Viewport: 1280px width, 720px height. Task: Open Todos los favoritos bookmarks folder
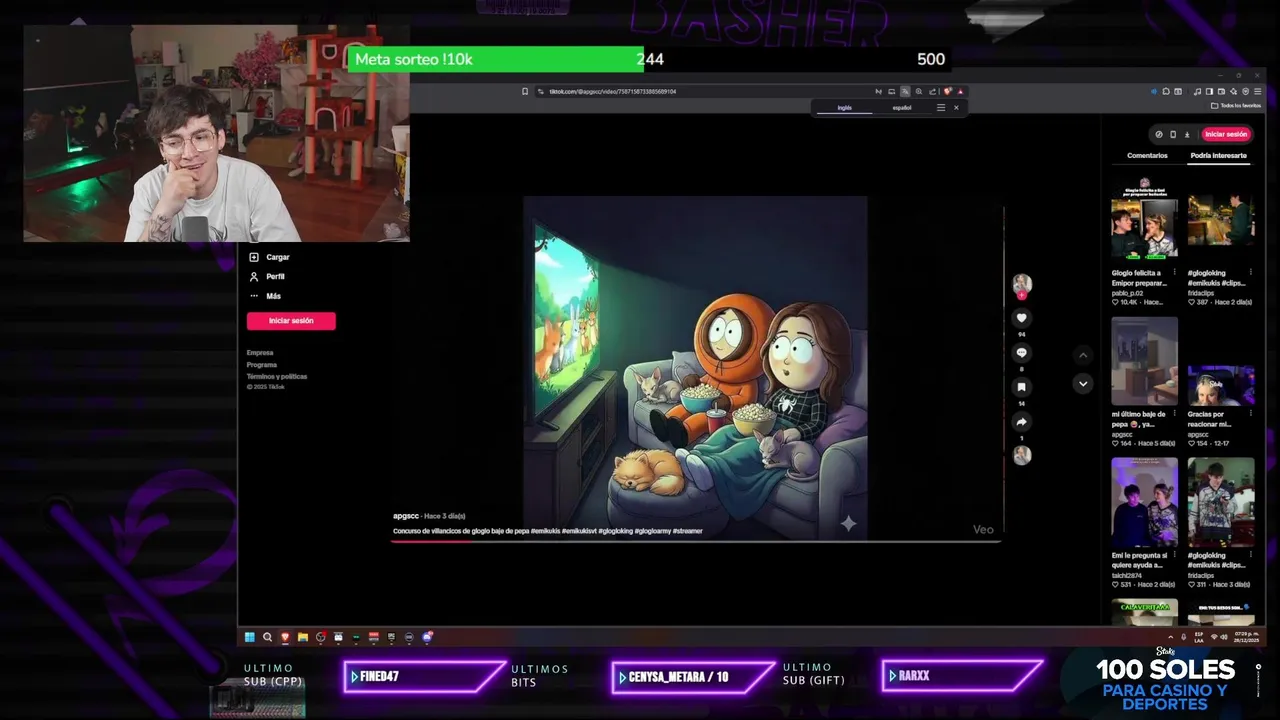1236,105
